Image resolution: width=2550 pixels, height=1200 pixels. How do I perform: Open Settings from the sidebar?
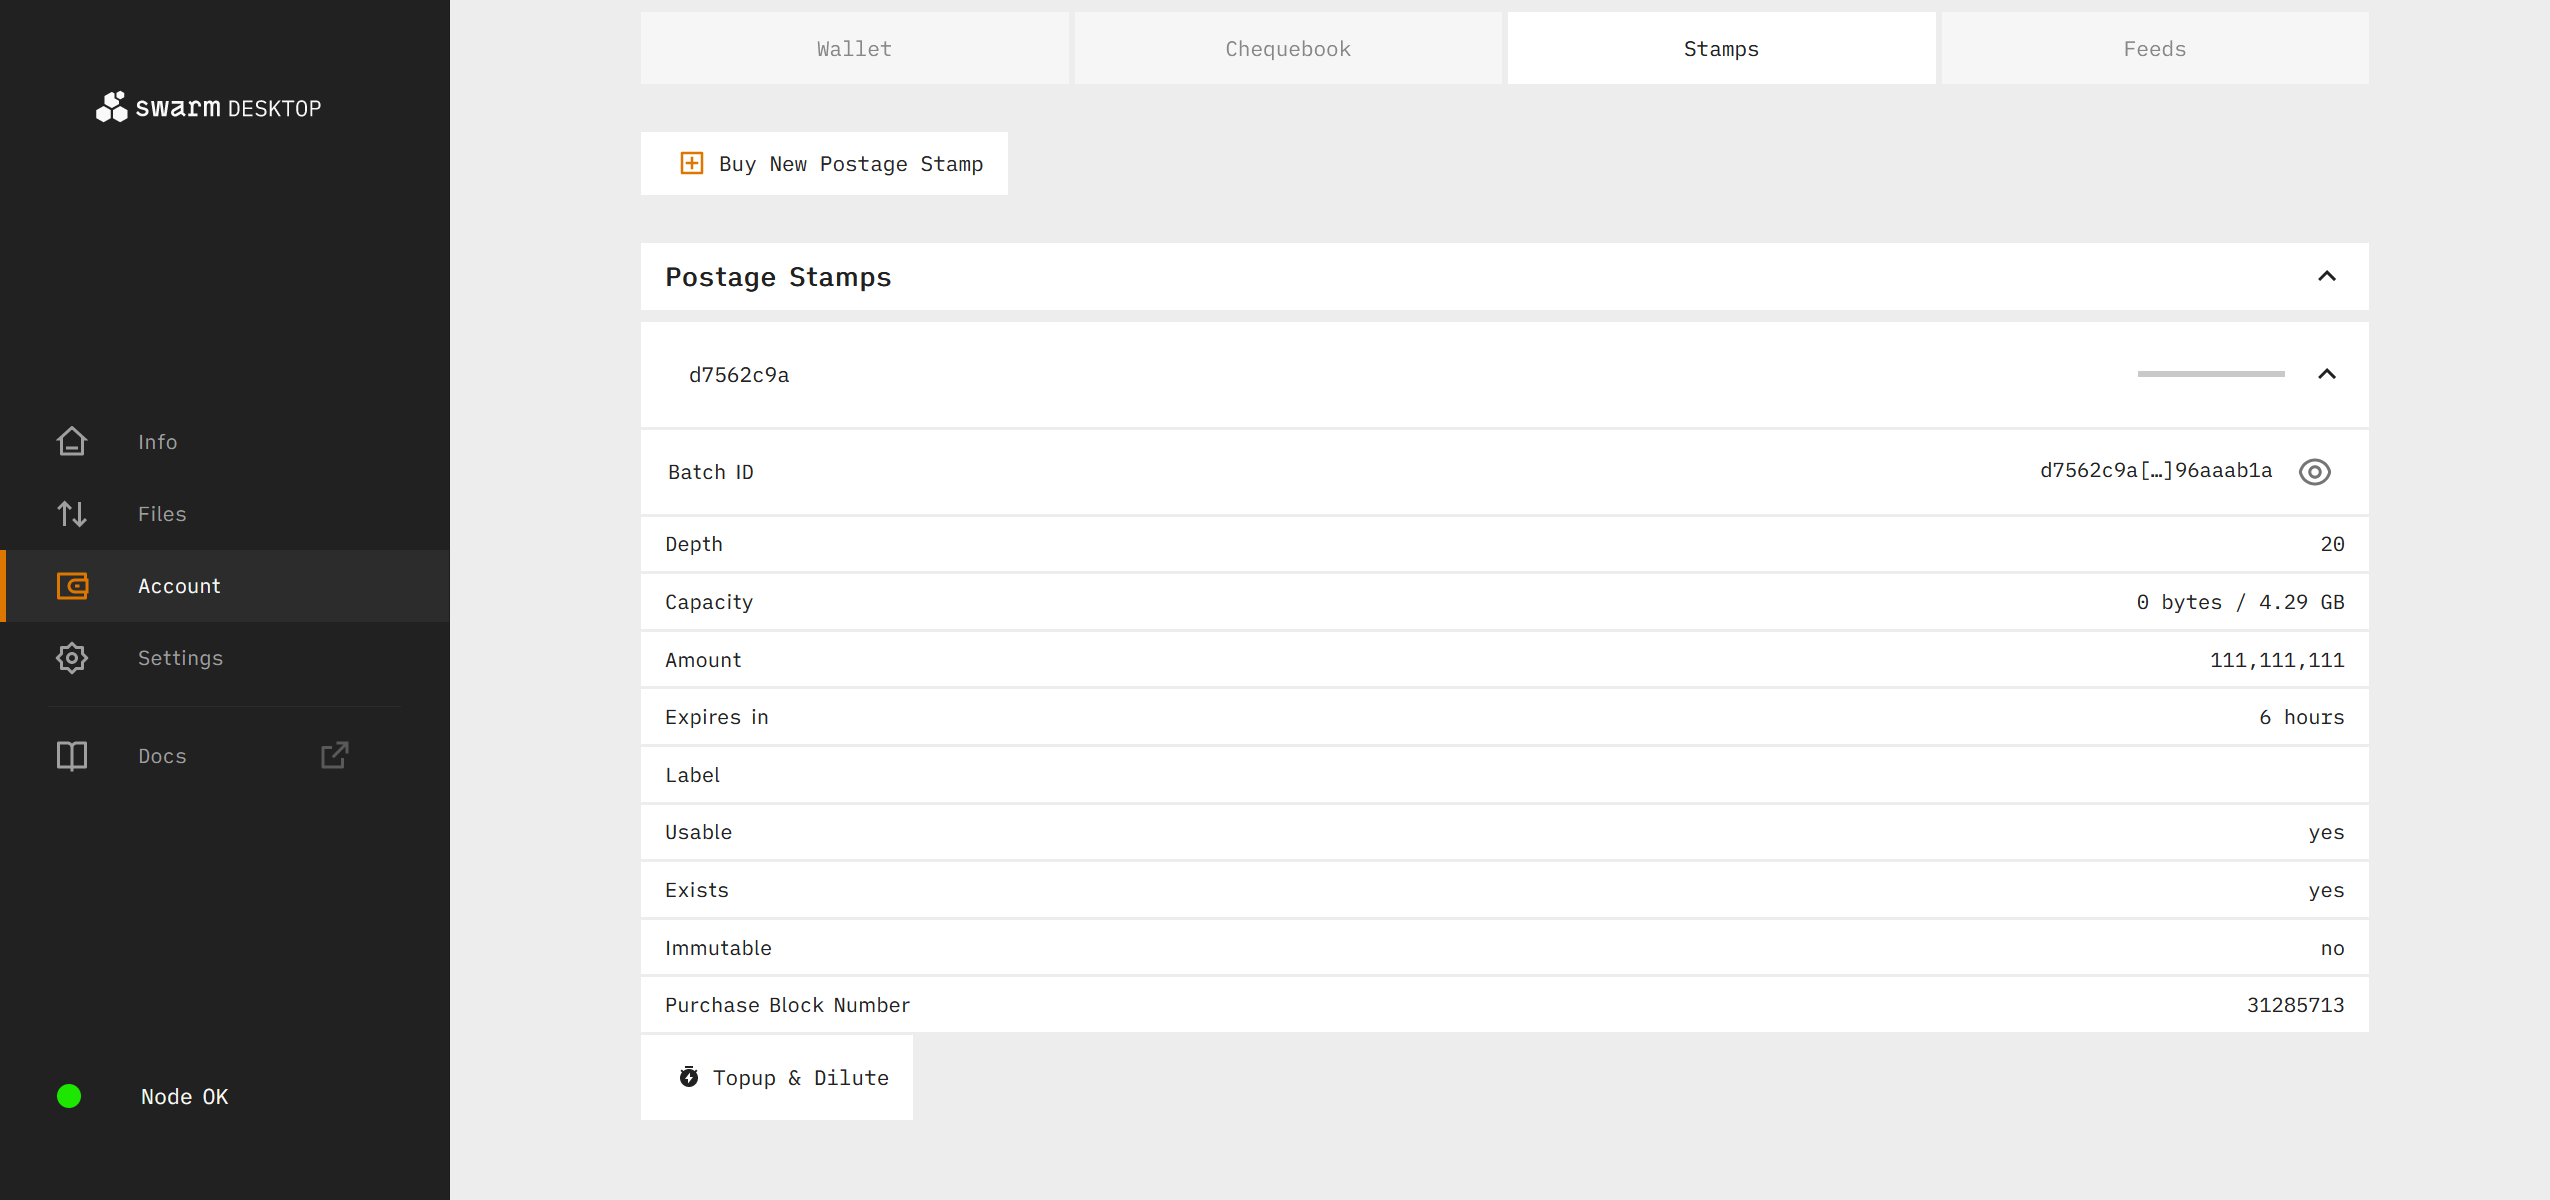click(180, 658)
